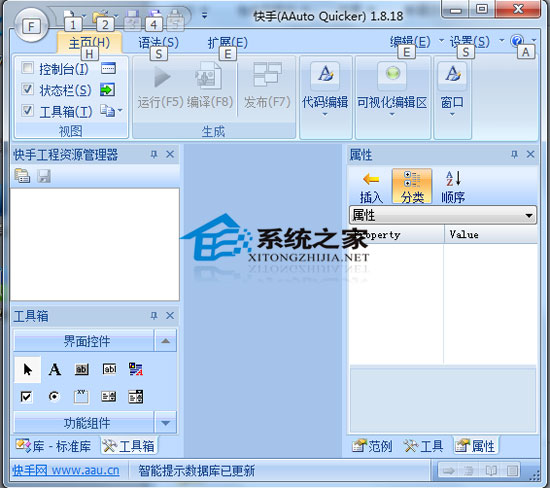Pin the 快手工程资源管理器 panel
Screen dimensions: 550x488
pyautogui.click(x=154, y=154)
